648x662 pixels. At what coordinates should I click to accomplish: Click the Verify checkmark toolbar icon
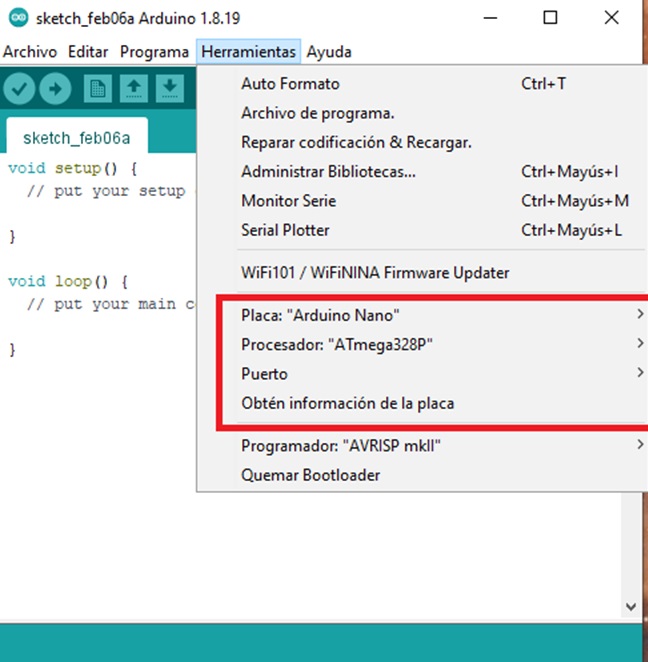19,89
